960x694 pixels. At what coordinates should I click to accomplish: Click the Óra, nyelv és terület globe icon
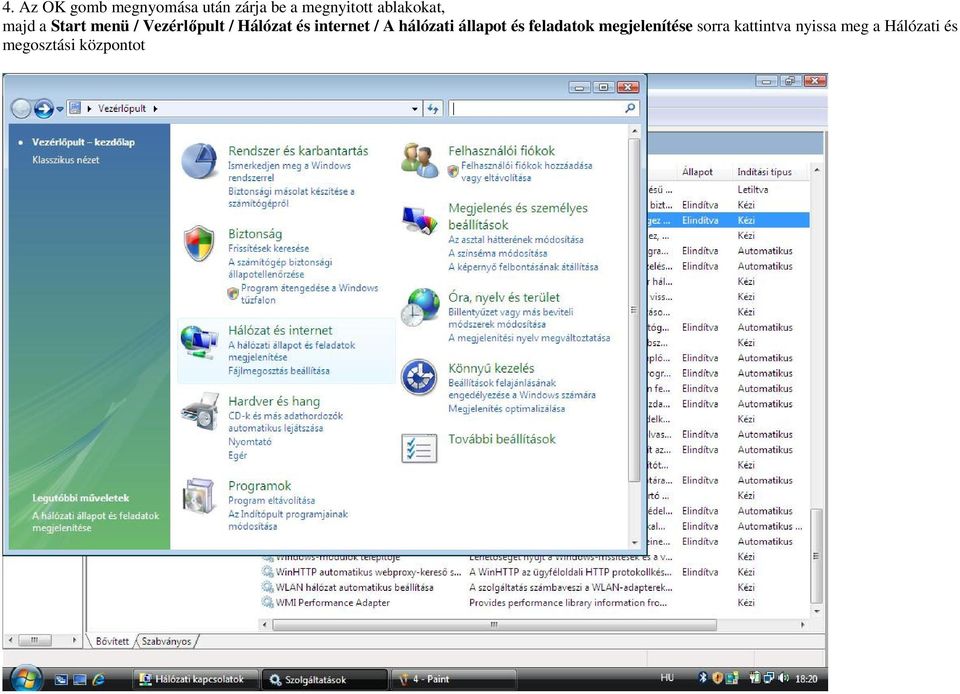[x=420, y=307]
